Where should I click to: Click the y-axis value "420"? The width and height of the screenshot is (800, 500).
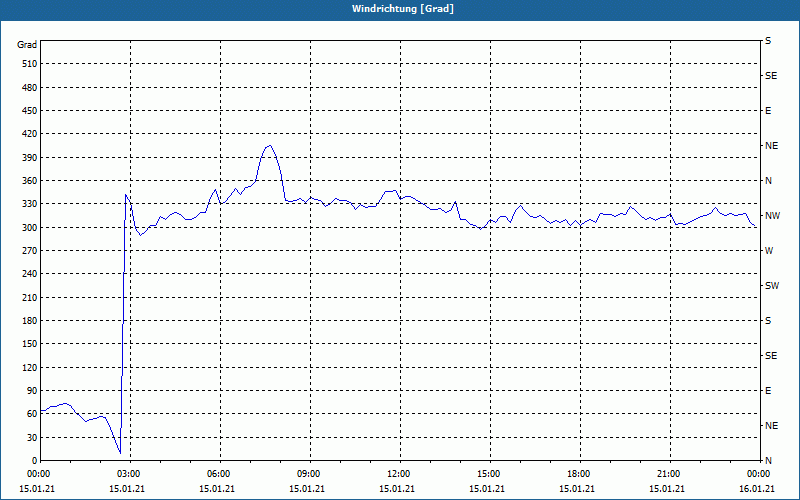click(30, 134)
